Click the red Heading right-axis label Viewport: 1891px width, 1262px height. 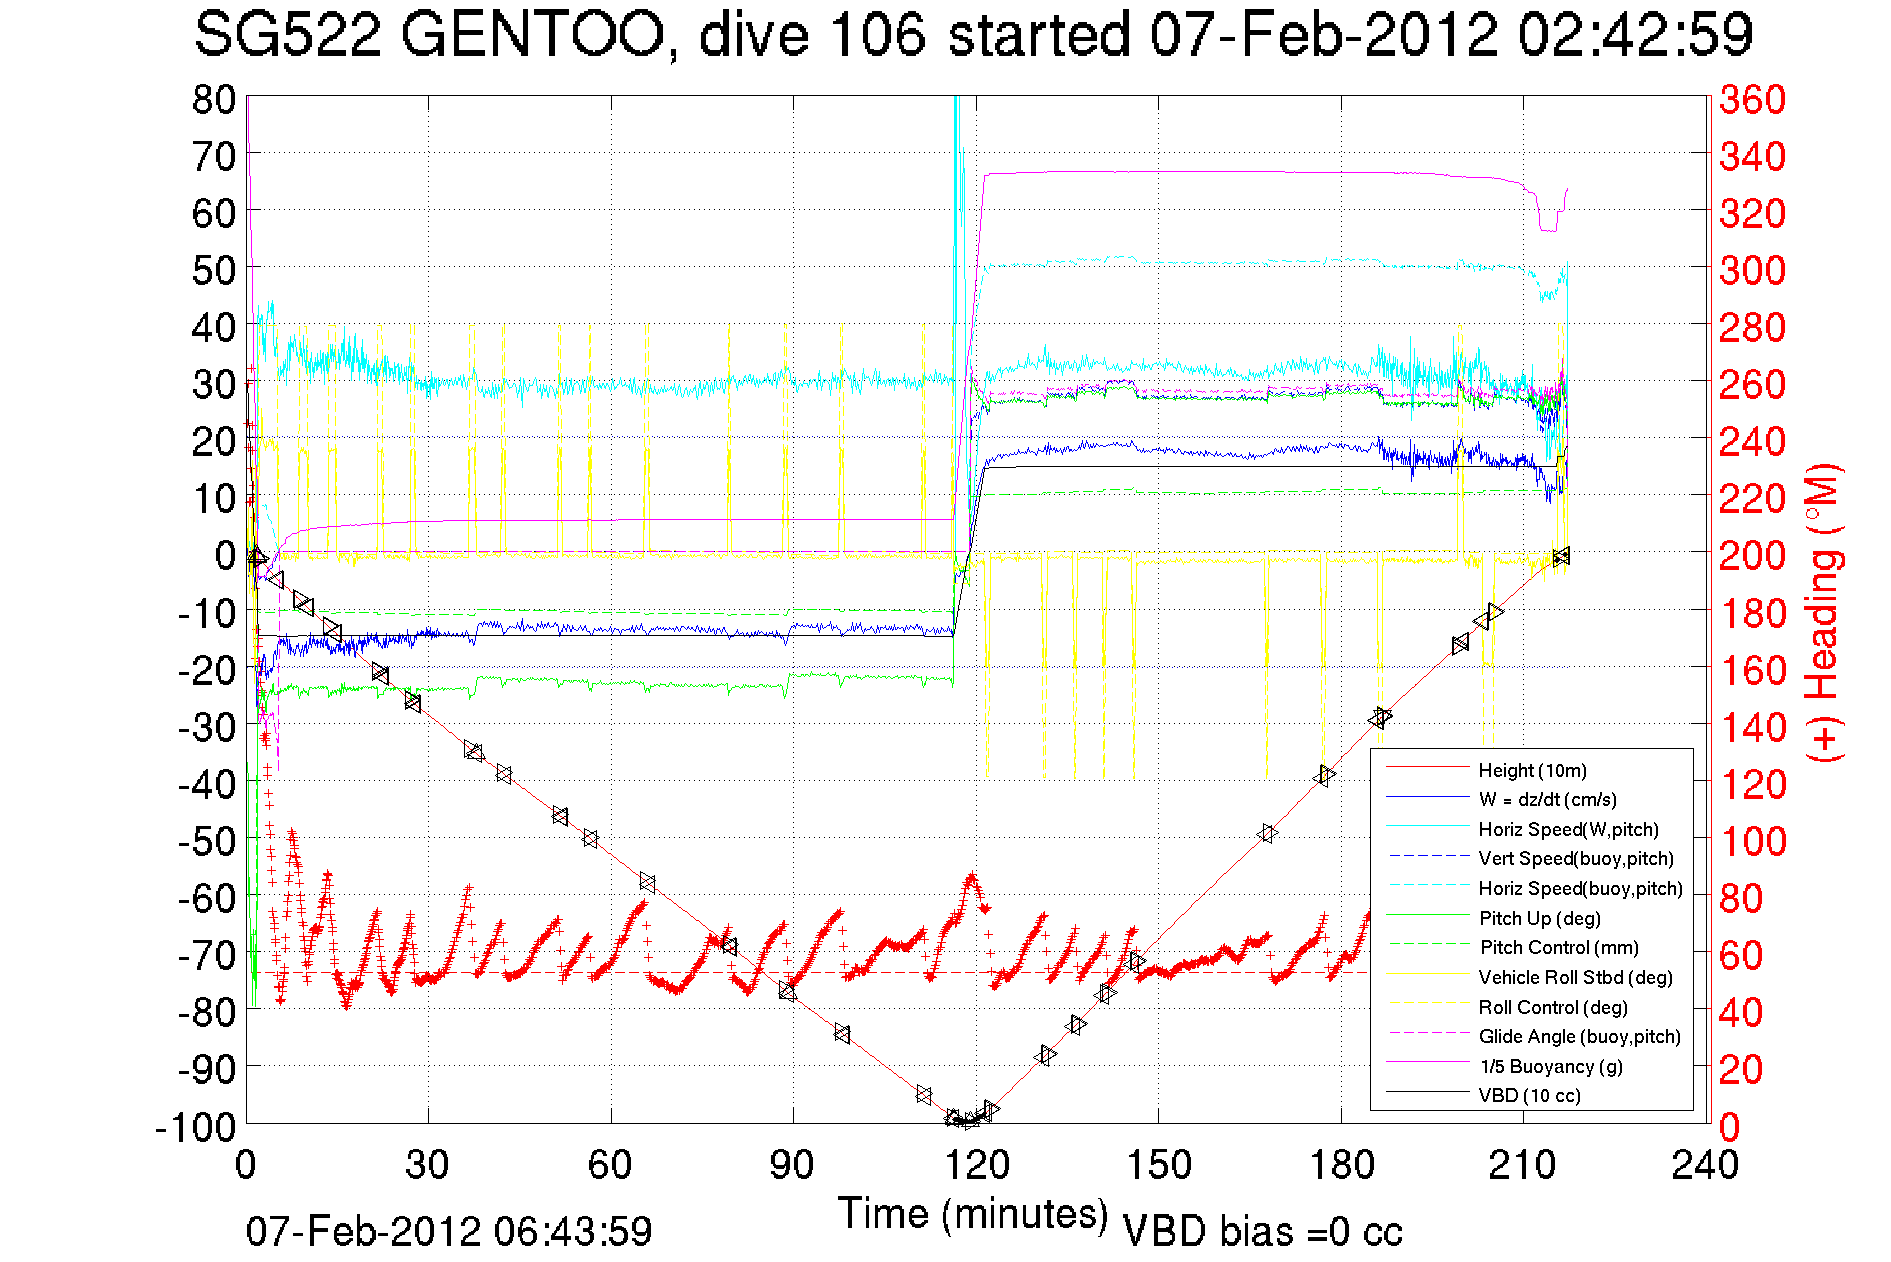1823,612
